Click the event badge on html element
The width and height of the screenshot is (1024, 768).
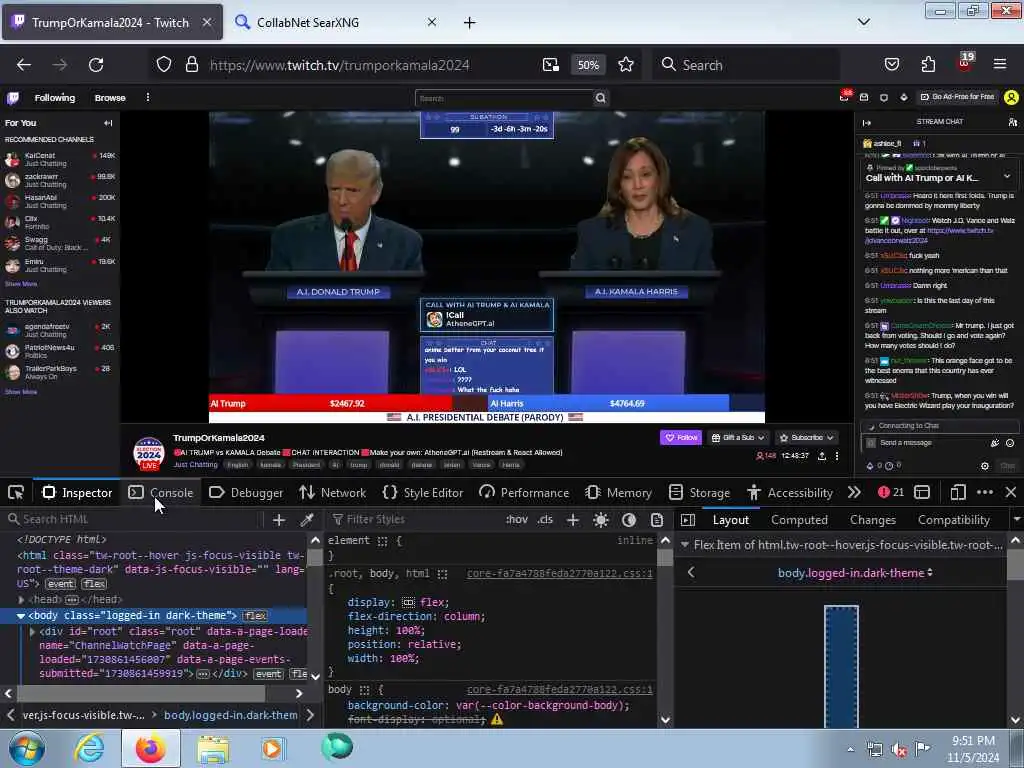(60, 584)
